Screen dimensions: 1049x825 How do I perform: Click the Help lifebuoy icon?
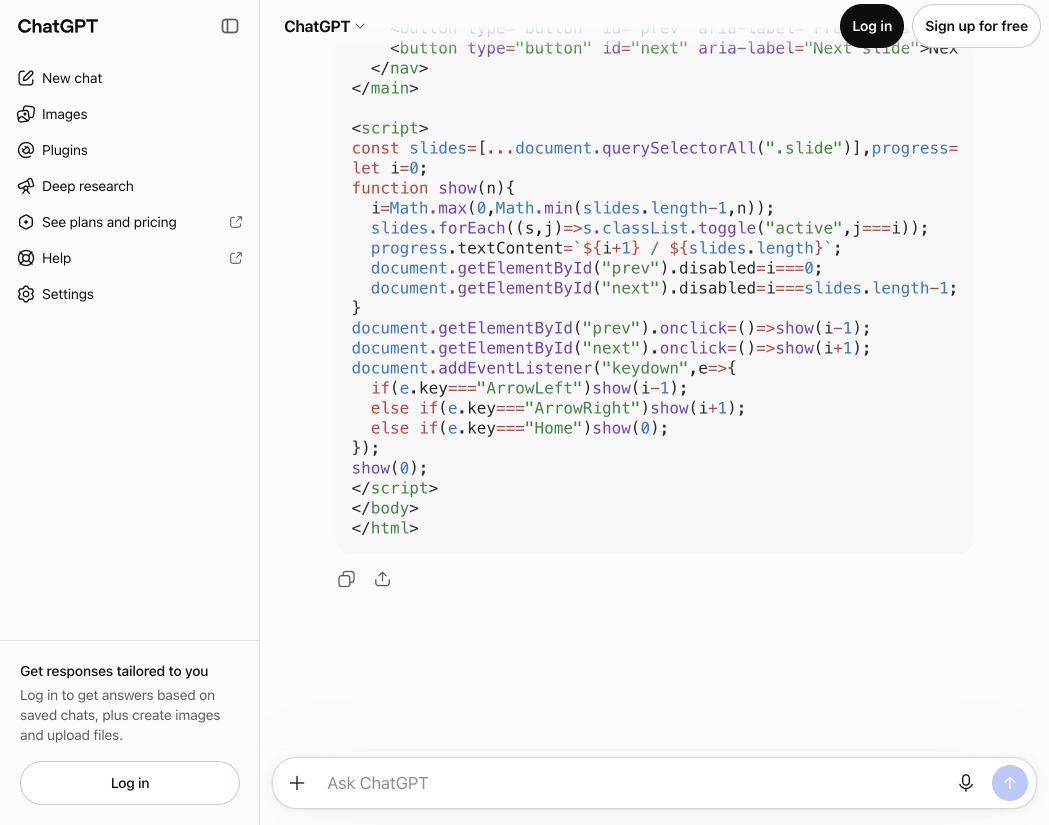click(x=25, y=258)
